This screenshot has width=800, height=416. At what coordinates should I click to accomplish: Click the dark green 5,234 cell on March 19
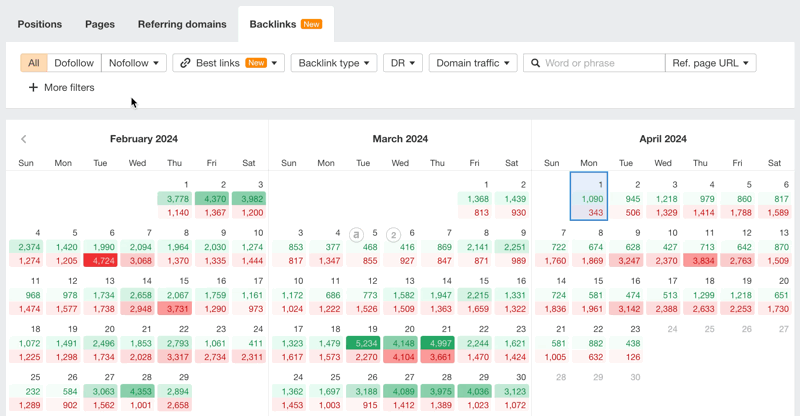[x=363, y=343]
